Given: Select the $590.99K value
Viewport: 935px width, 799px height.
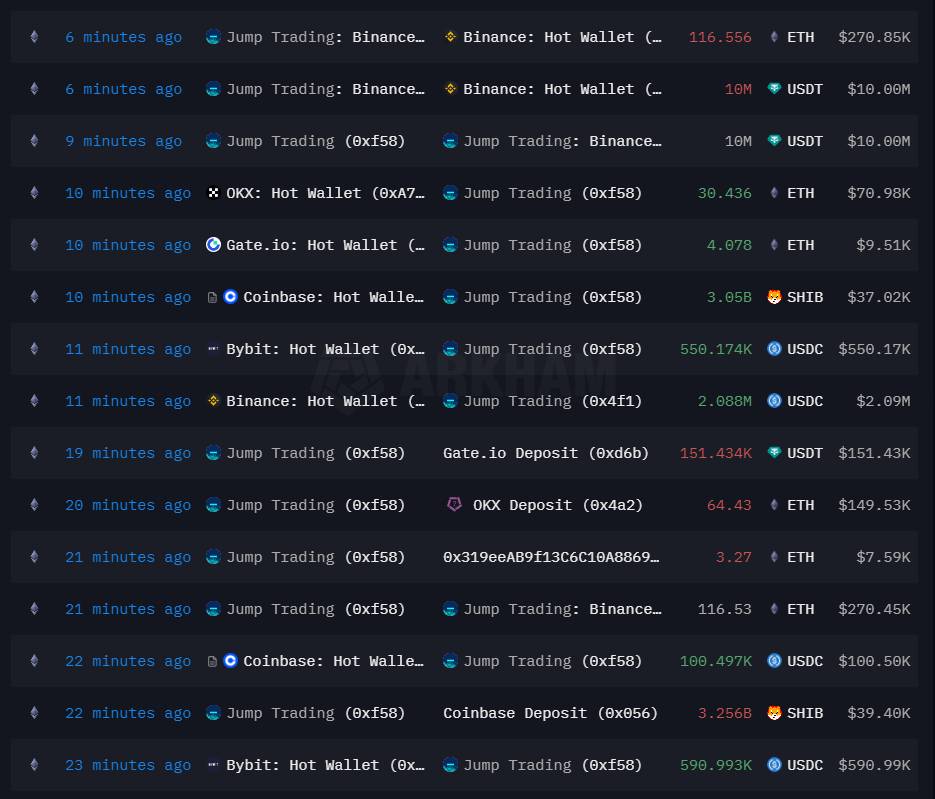Looking at the screenshot, I should pyautogui.click(x=874, y=765).
